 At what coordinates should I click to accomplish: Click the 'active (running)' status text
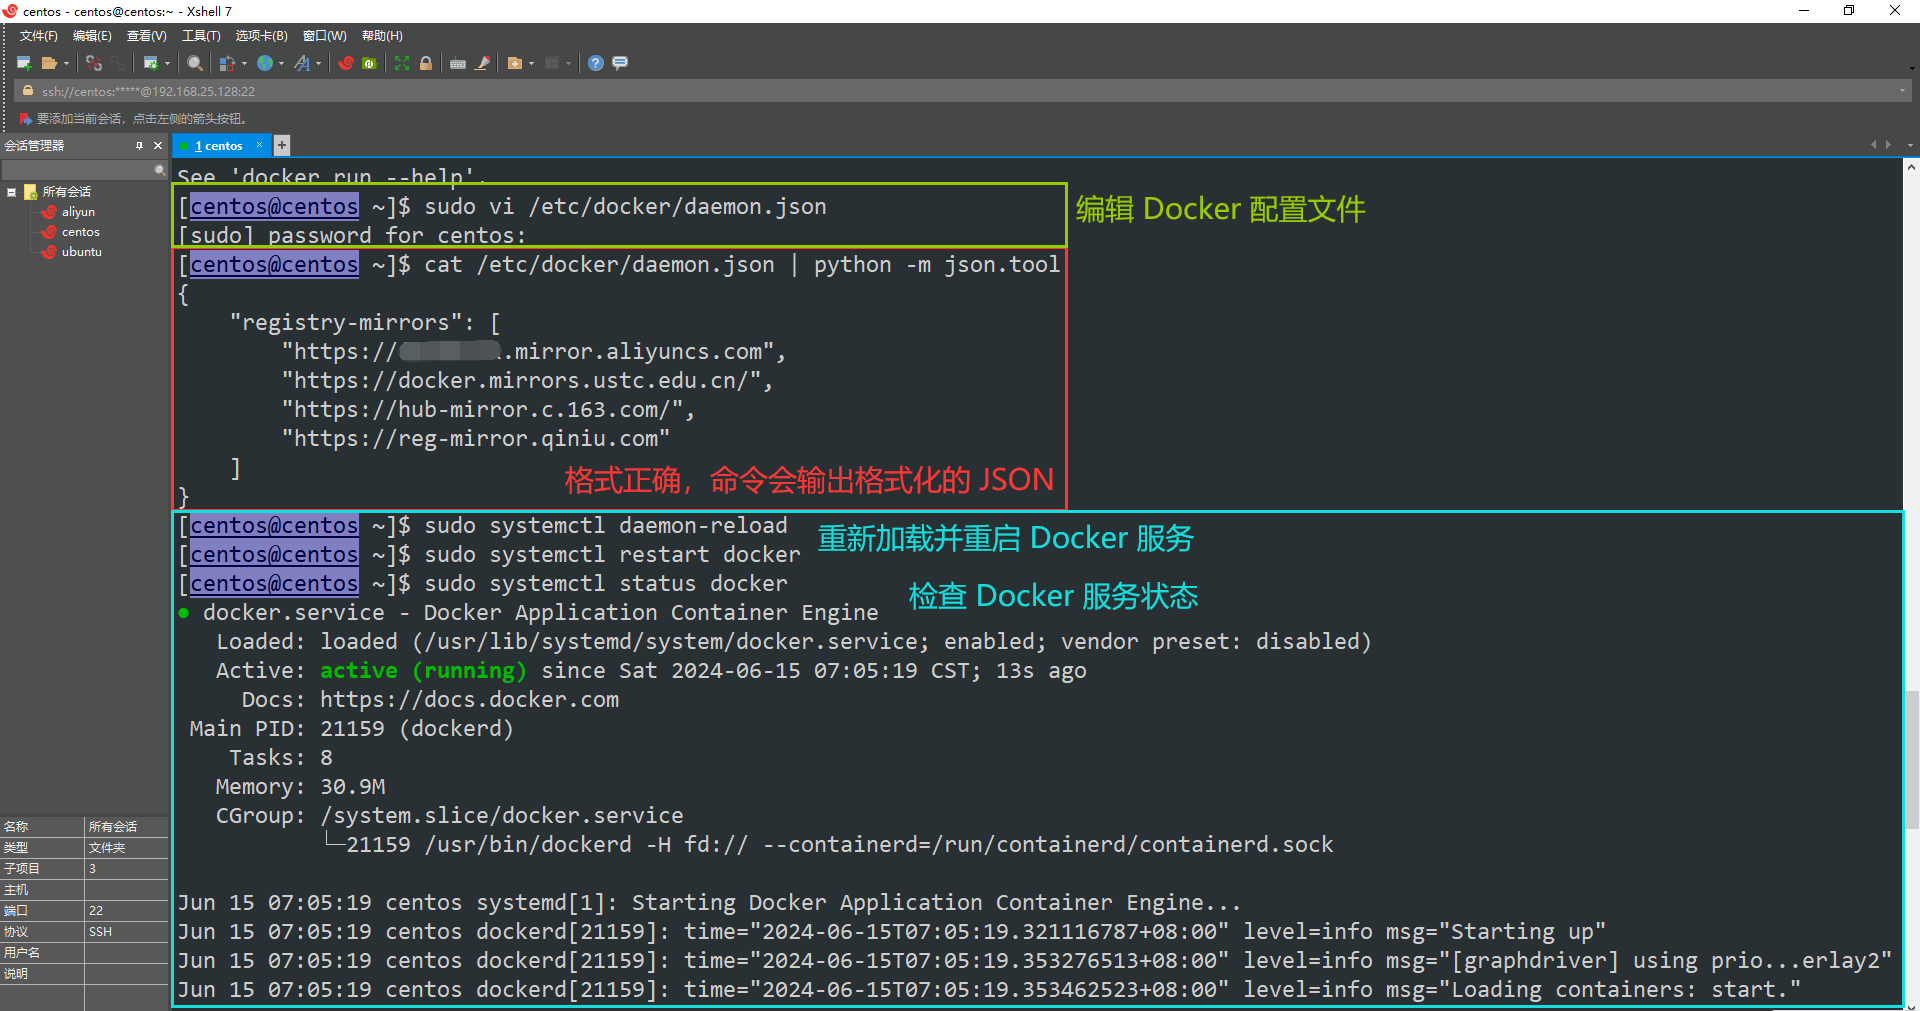(x=423, y=671)
